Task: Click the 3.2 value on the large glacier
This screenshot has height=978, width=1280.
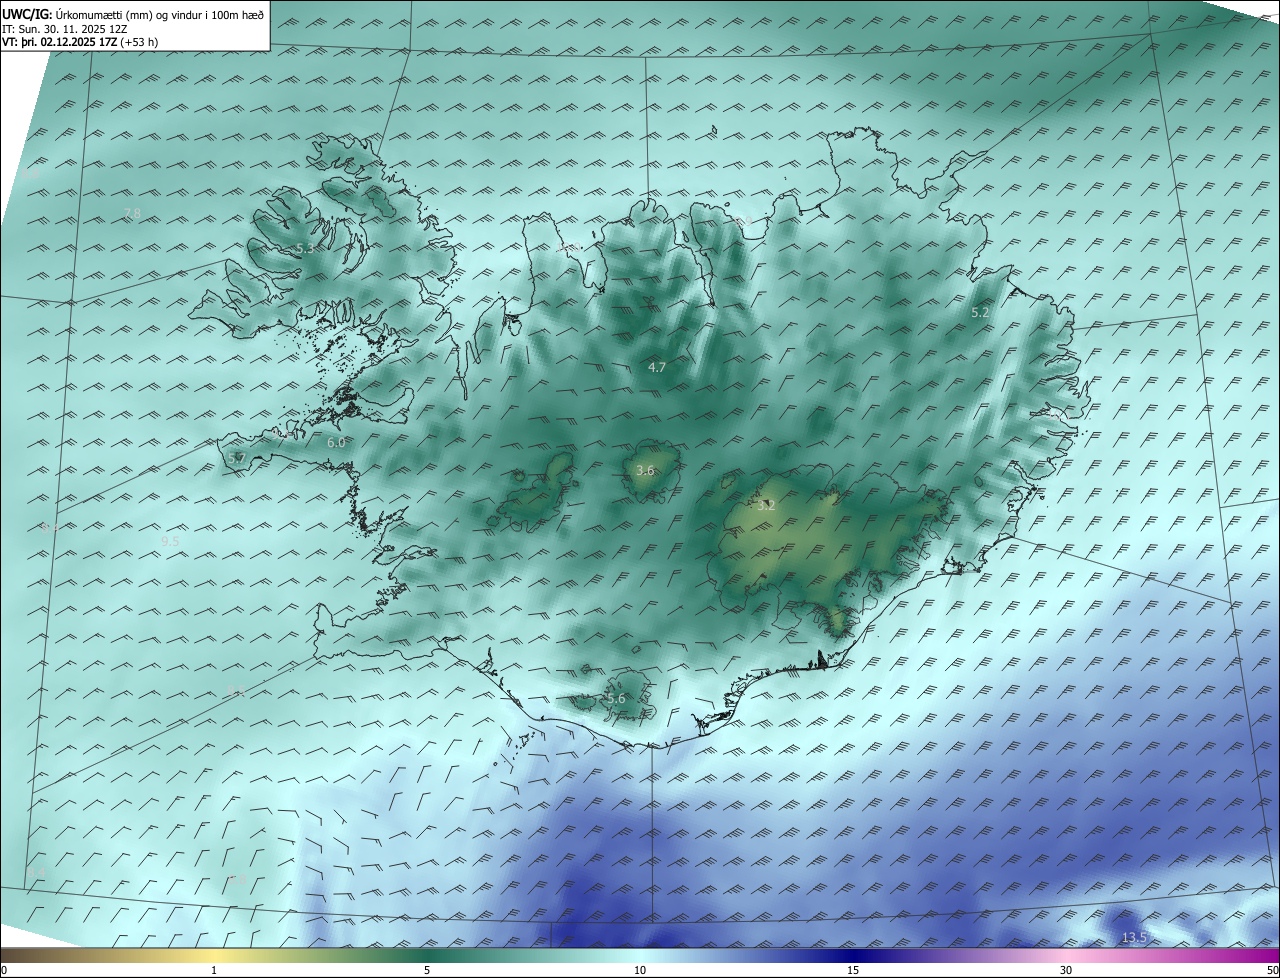Action: [x=766, y=506]
